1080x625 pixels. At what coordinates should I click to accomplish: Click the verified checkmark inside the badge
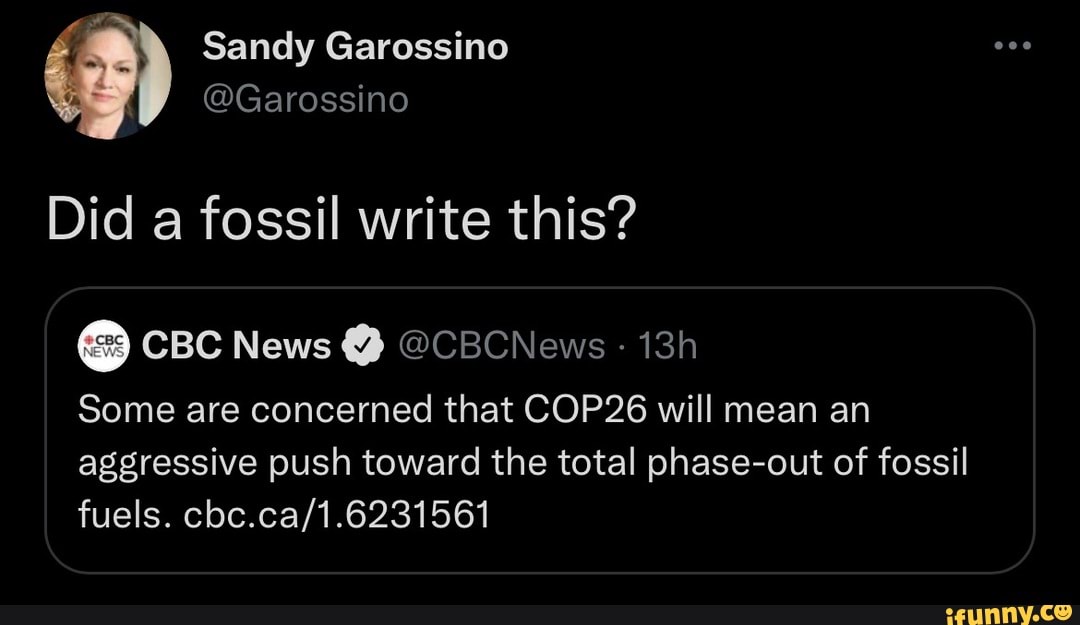(362, 344)
